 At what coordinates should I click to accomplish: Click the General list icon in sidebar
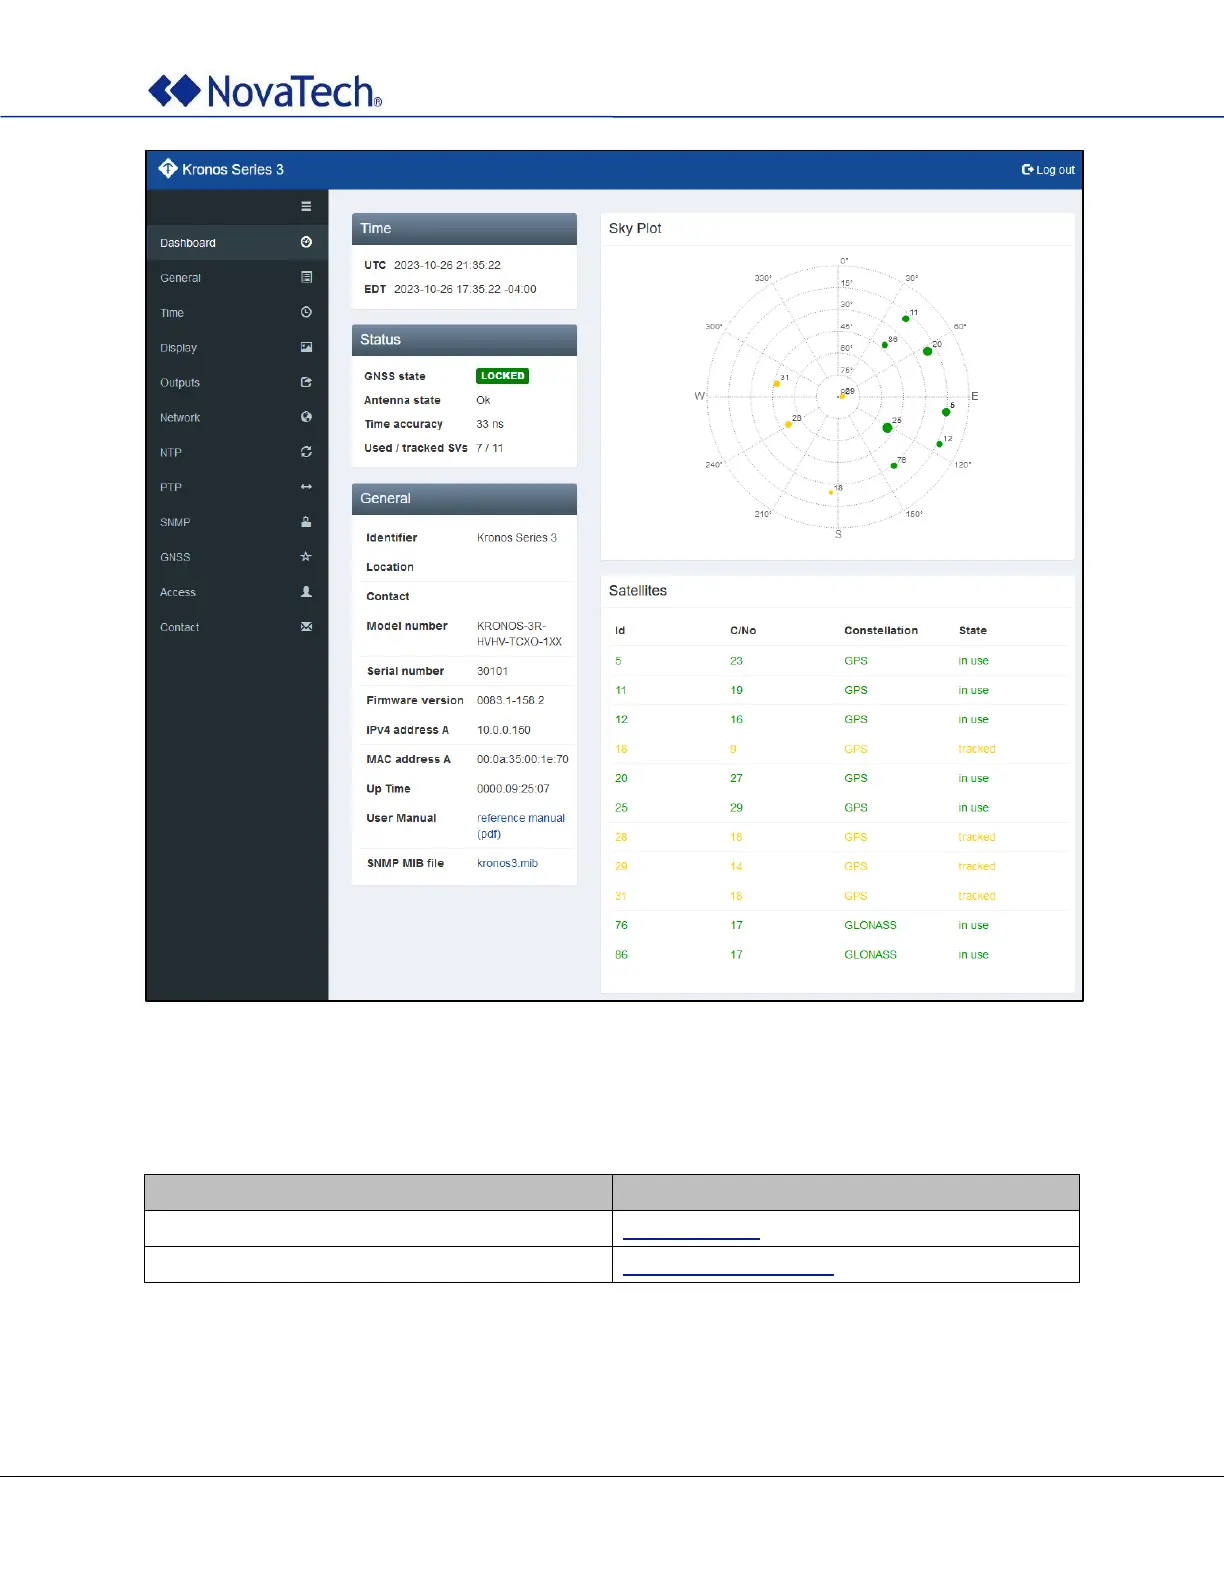click(x=306, y=277)
